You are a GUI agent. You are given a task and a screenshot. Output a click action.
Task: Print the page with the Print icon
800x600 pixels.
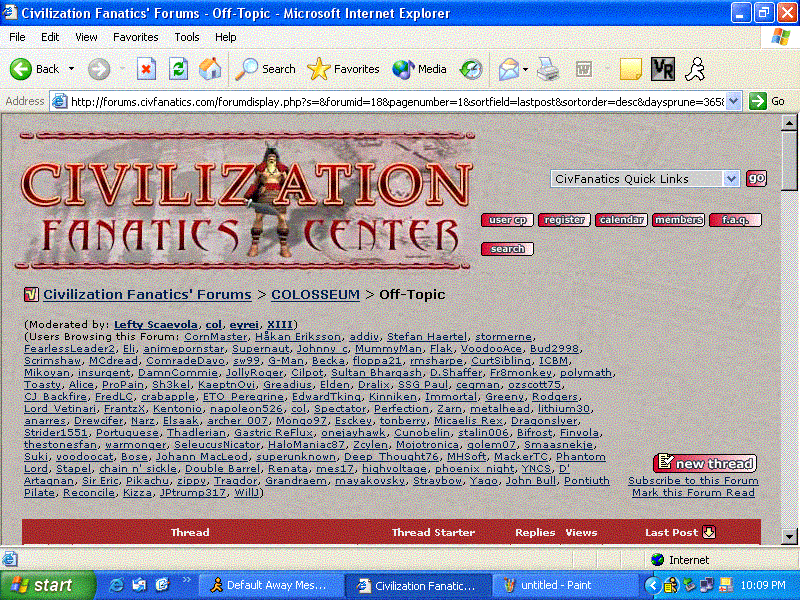click(548, 69)
